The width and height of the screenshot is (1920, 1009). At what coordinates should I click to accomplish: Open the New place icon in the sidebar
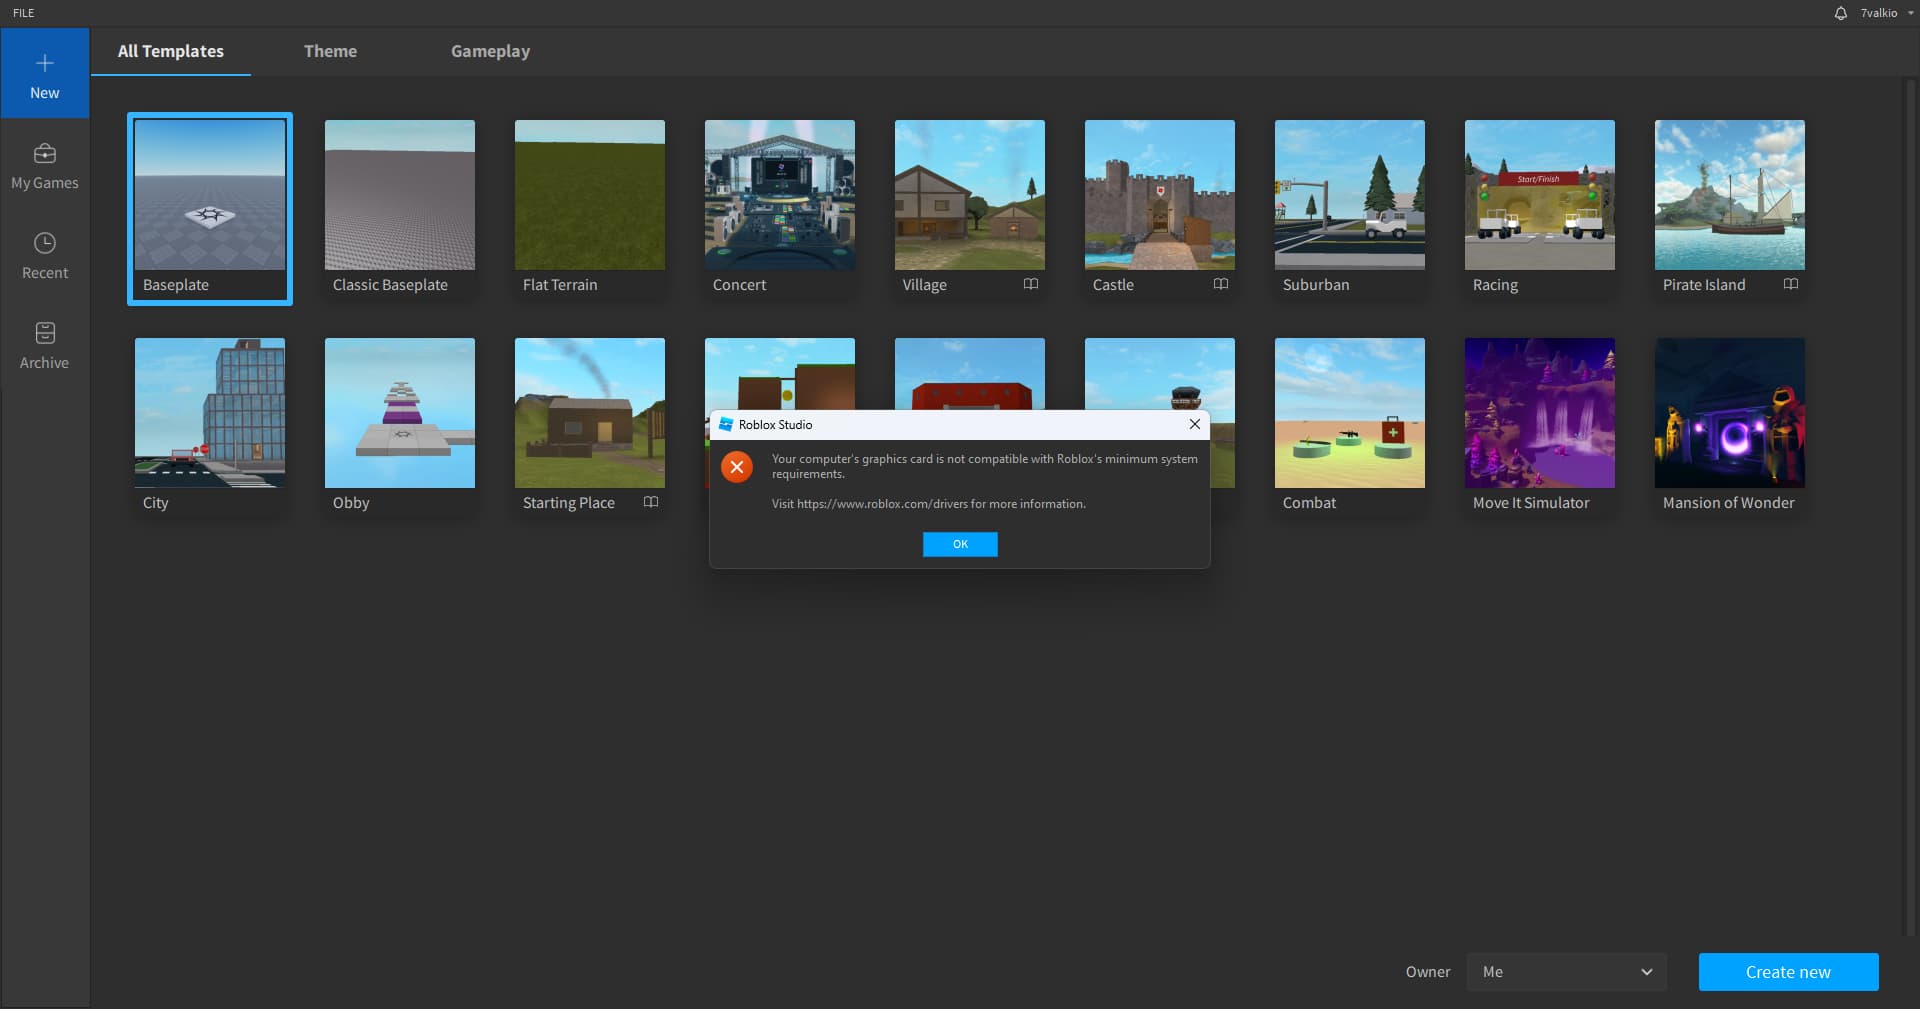45,72
